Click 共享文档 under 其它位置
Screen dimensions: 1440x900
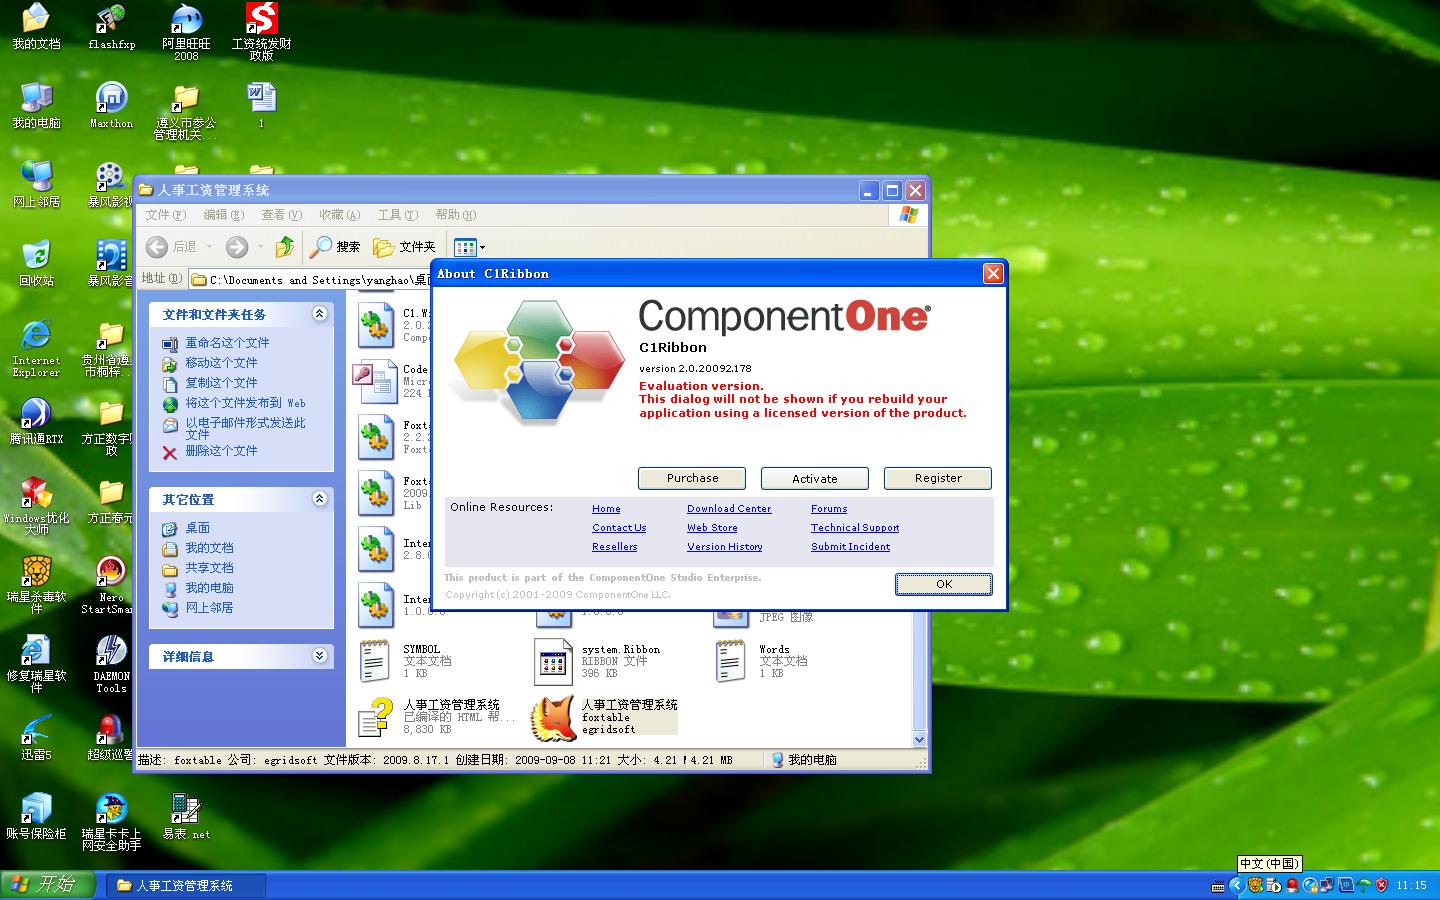coord(209,568)
